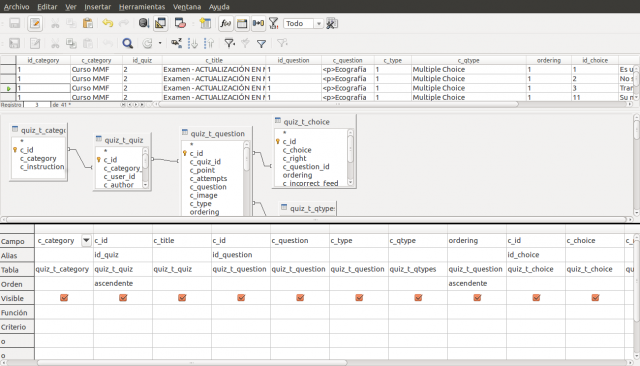
Task: Click the id_category column header
Action: pyautogui.click(x=43, y=60)
